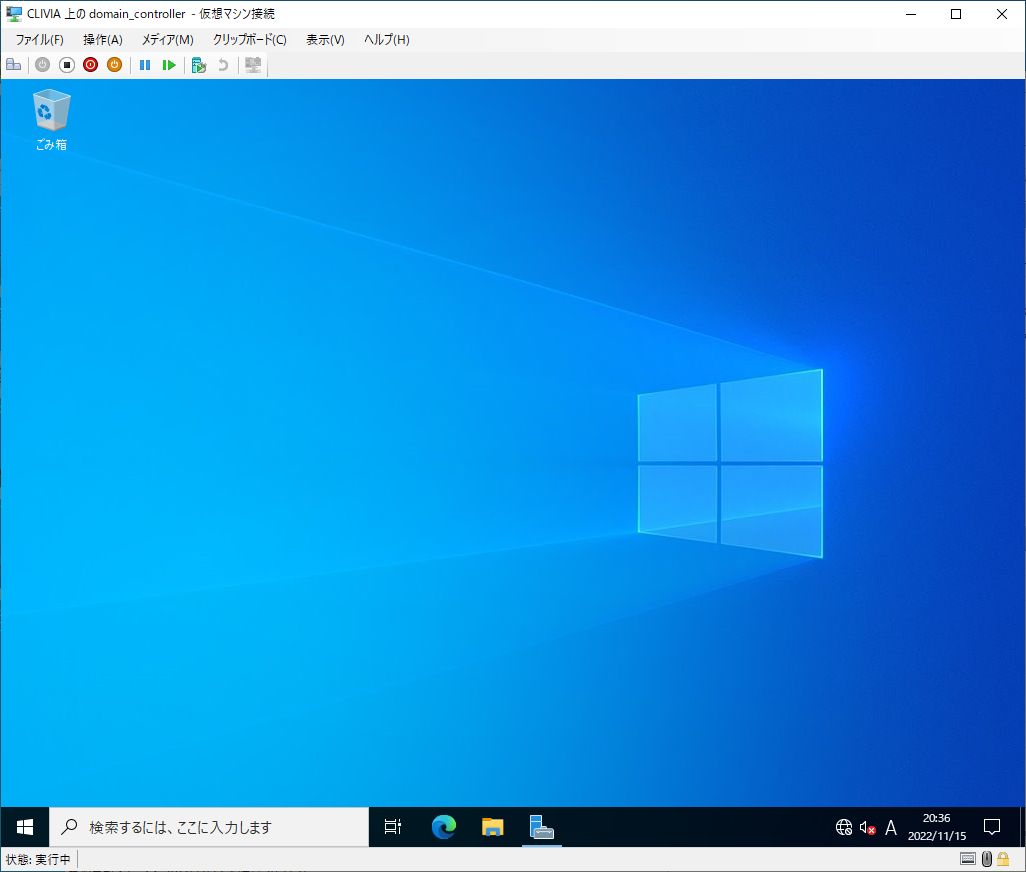Click the grey Start power icon in toolbar
This screenshot has height=872, width=1026.
43,65
